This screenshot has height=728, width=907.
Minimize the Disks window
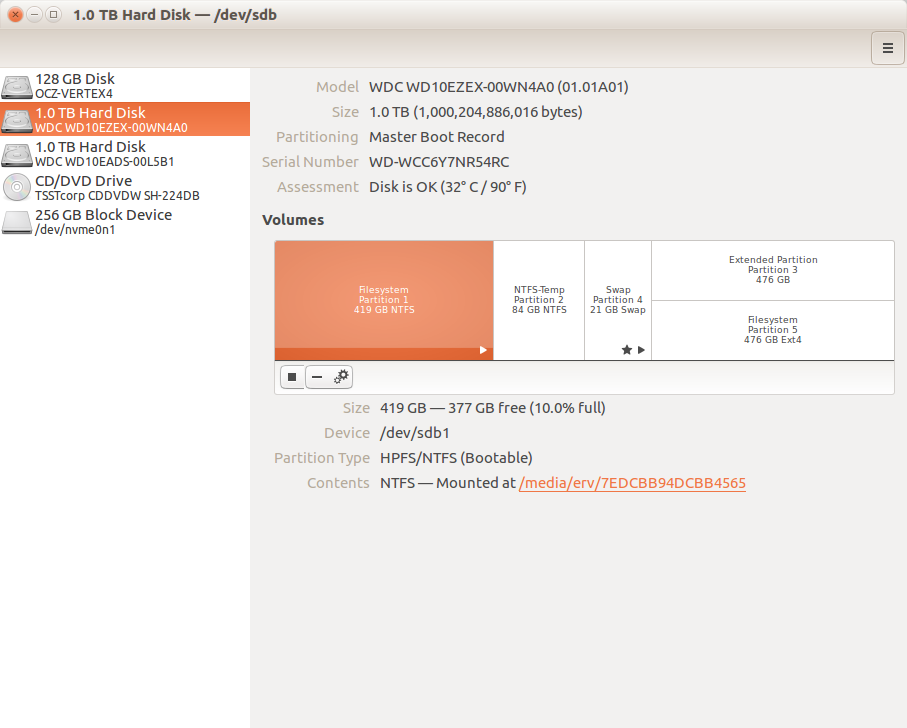pyautogui.click(x=34, y=15)
